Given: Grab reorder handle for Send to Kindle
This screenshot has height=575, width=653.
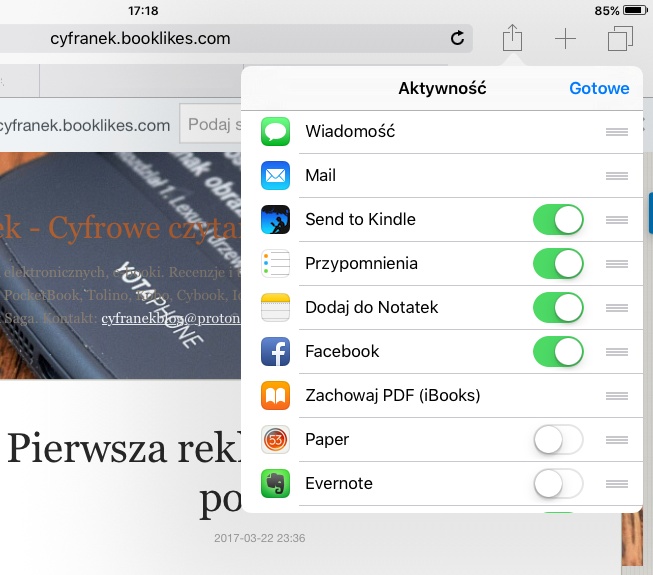Looking at the screenshot, I should (x=617, y=220).
